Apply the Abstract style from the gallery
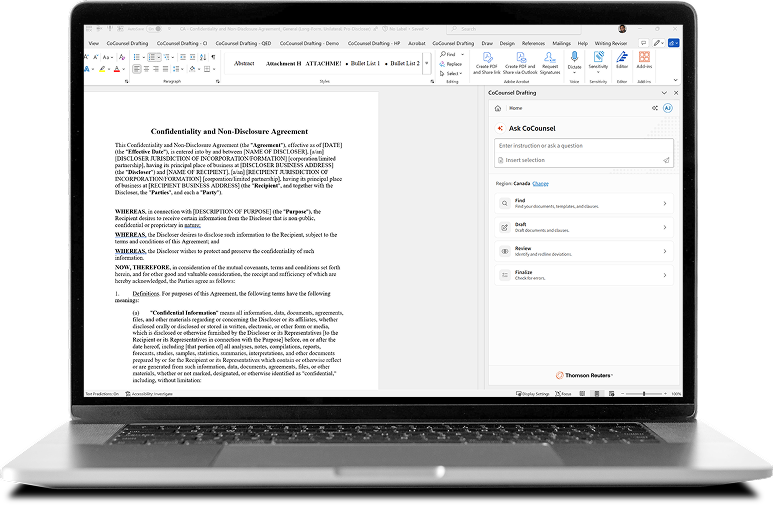 244,63
